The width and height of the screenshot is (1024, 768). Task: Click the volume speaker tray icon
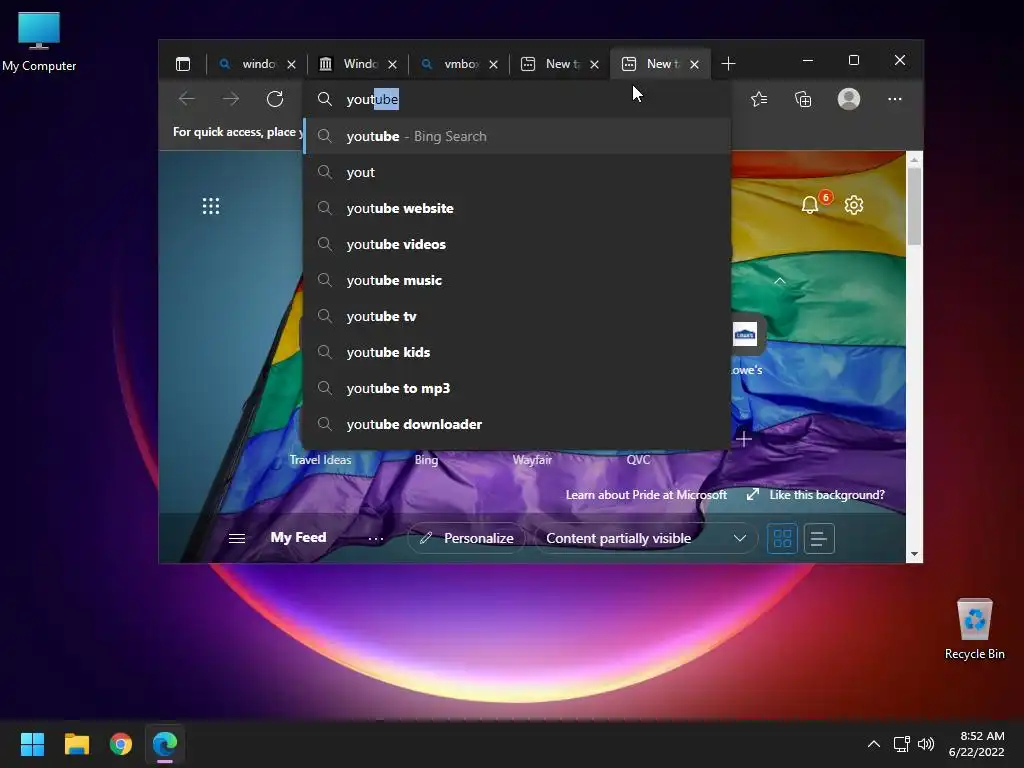(926, 744)
